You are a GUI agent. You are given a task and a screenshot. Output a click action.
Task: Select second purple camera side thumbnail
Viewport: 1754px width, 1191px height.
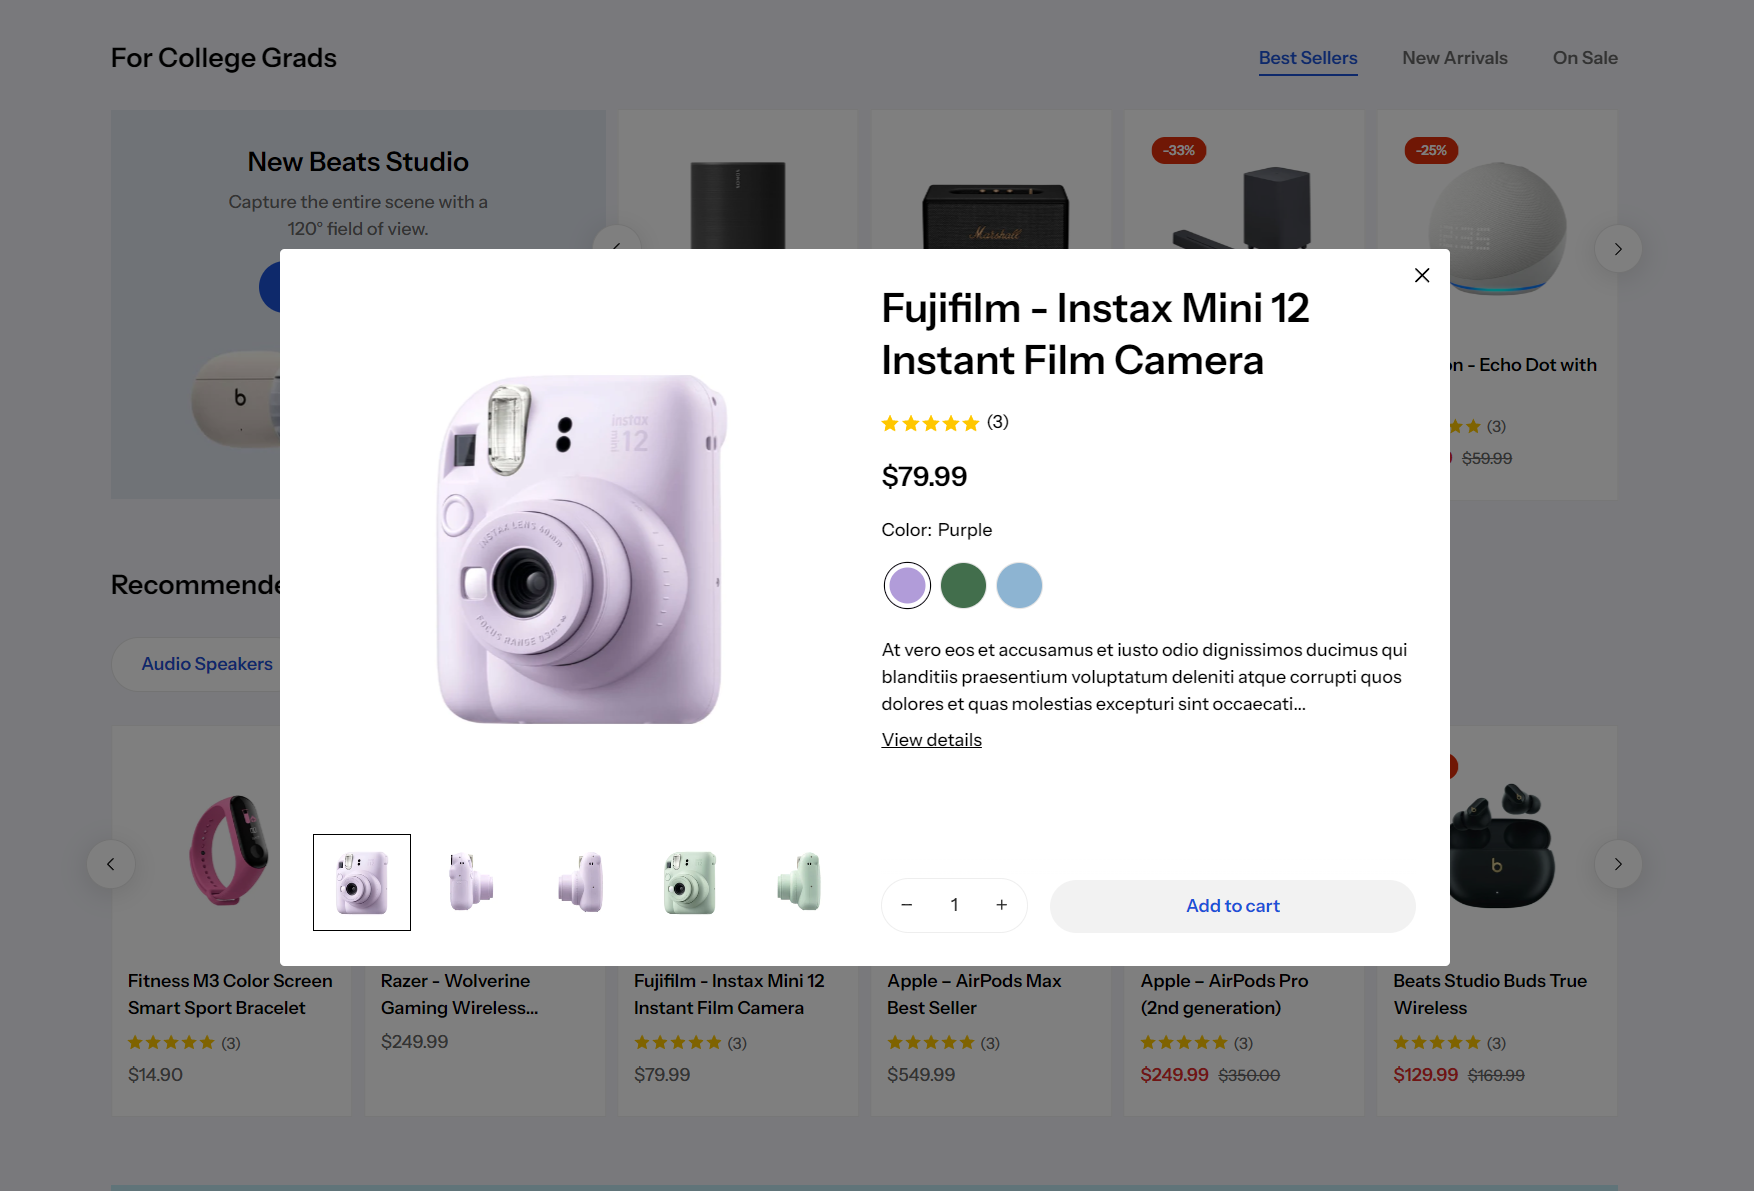pyautogui.click(x=471, y=882)
